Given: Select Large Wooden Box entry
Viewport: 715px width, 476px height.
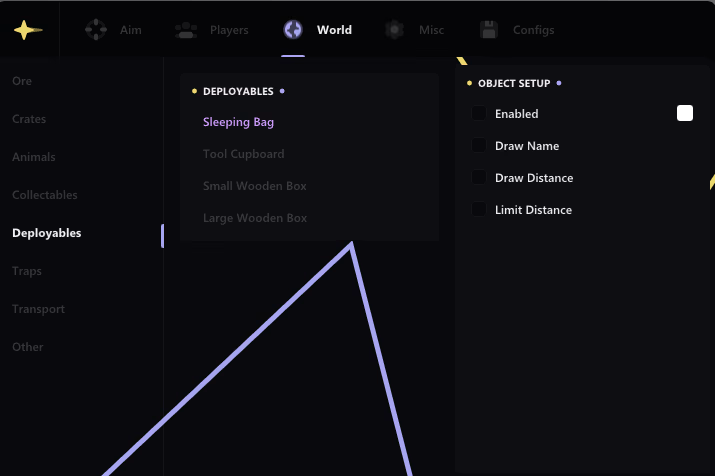Looking at the screenshot, I should (x=255, y=218).
